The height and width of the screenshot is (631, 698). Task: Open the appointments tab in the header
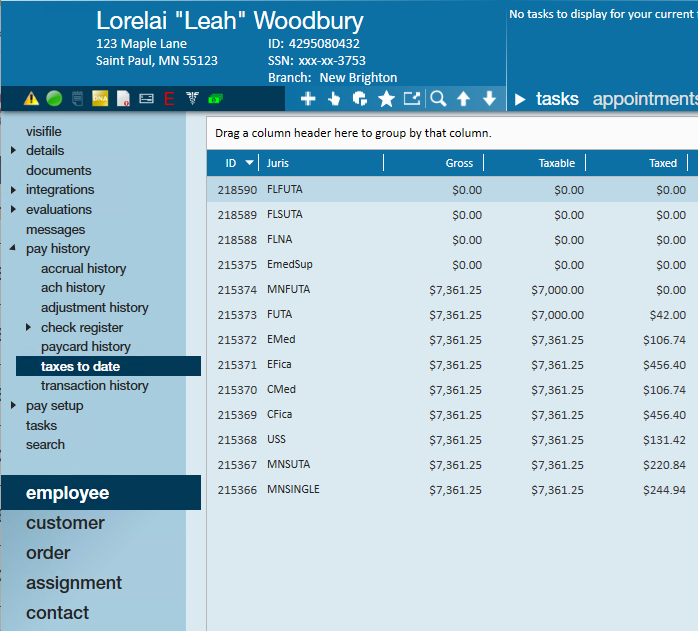pos(645,99)
